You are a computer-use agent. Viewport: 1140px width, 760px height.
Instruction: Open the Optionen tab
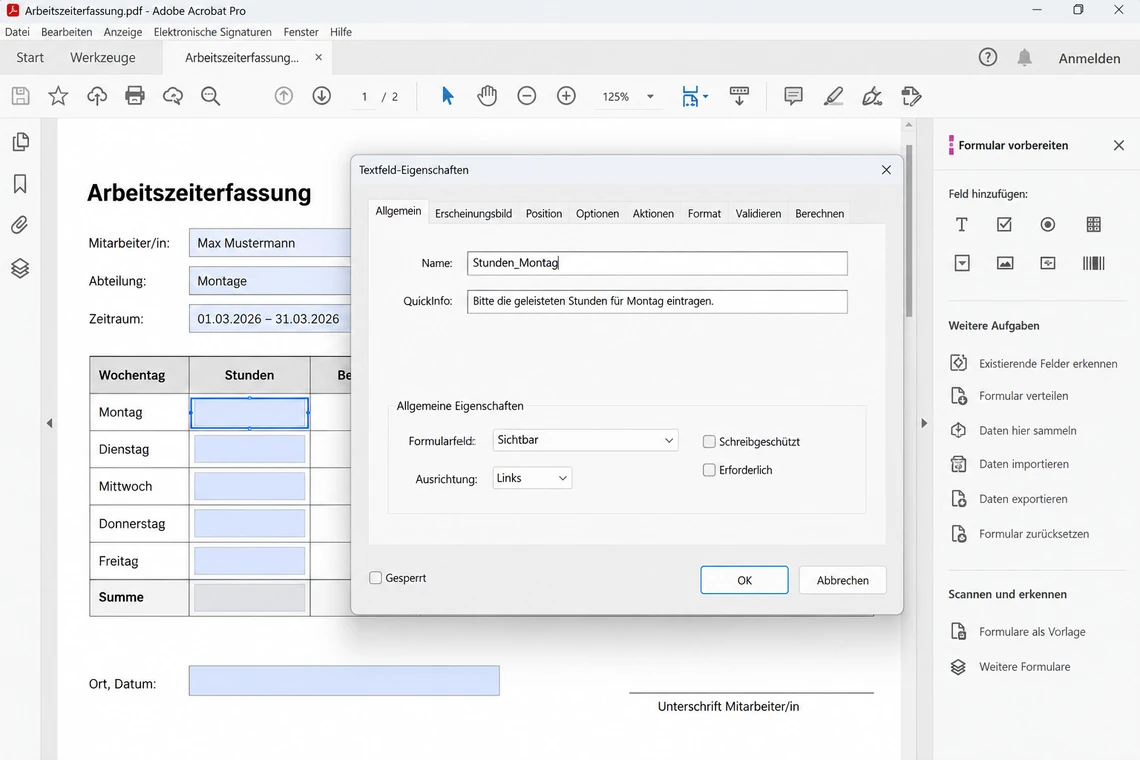[598, 213]
